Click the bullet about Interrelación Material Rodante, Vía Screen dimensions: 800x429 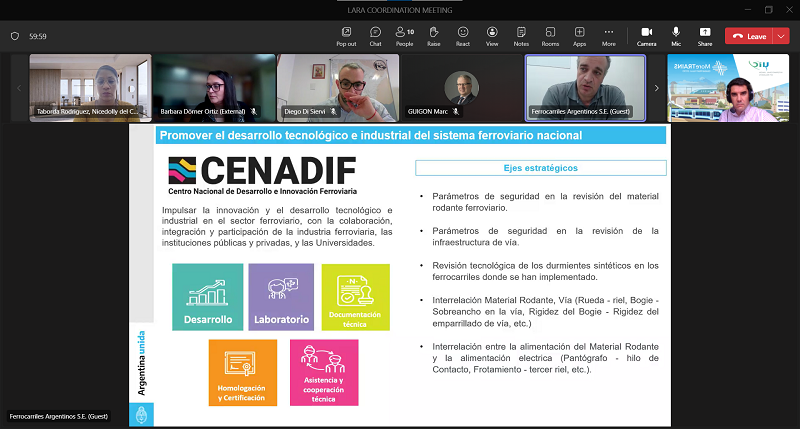tap(545, 312)
